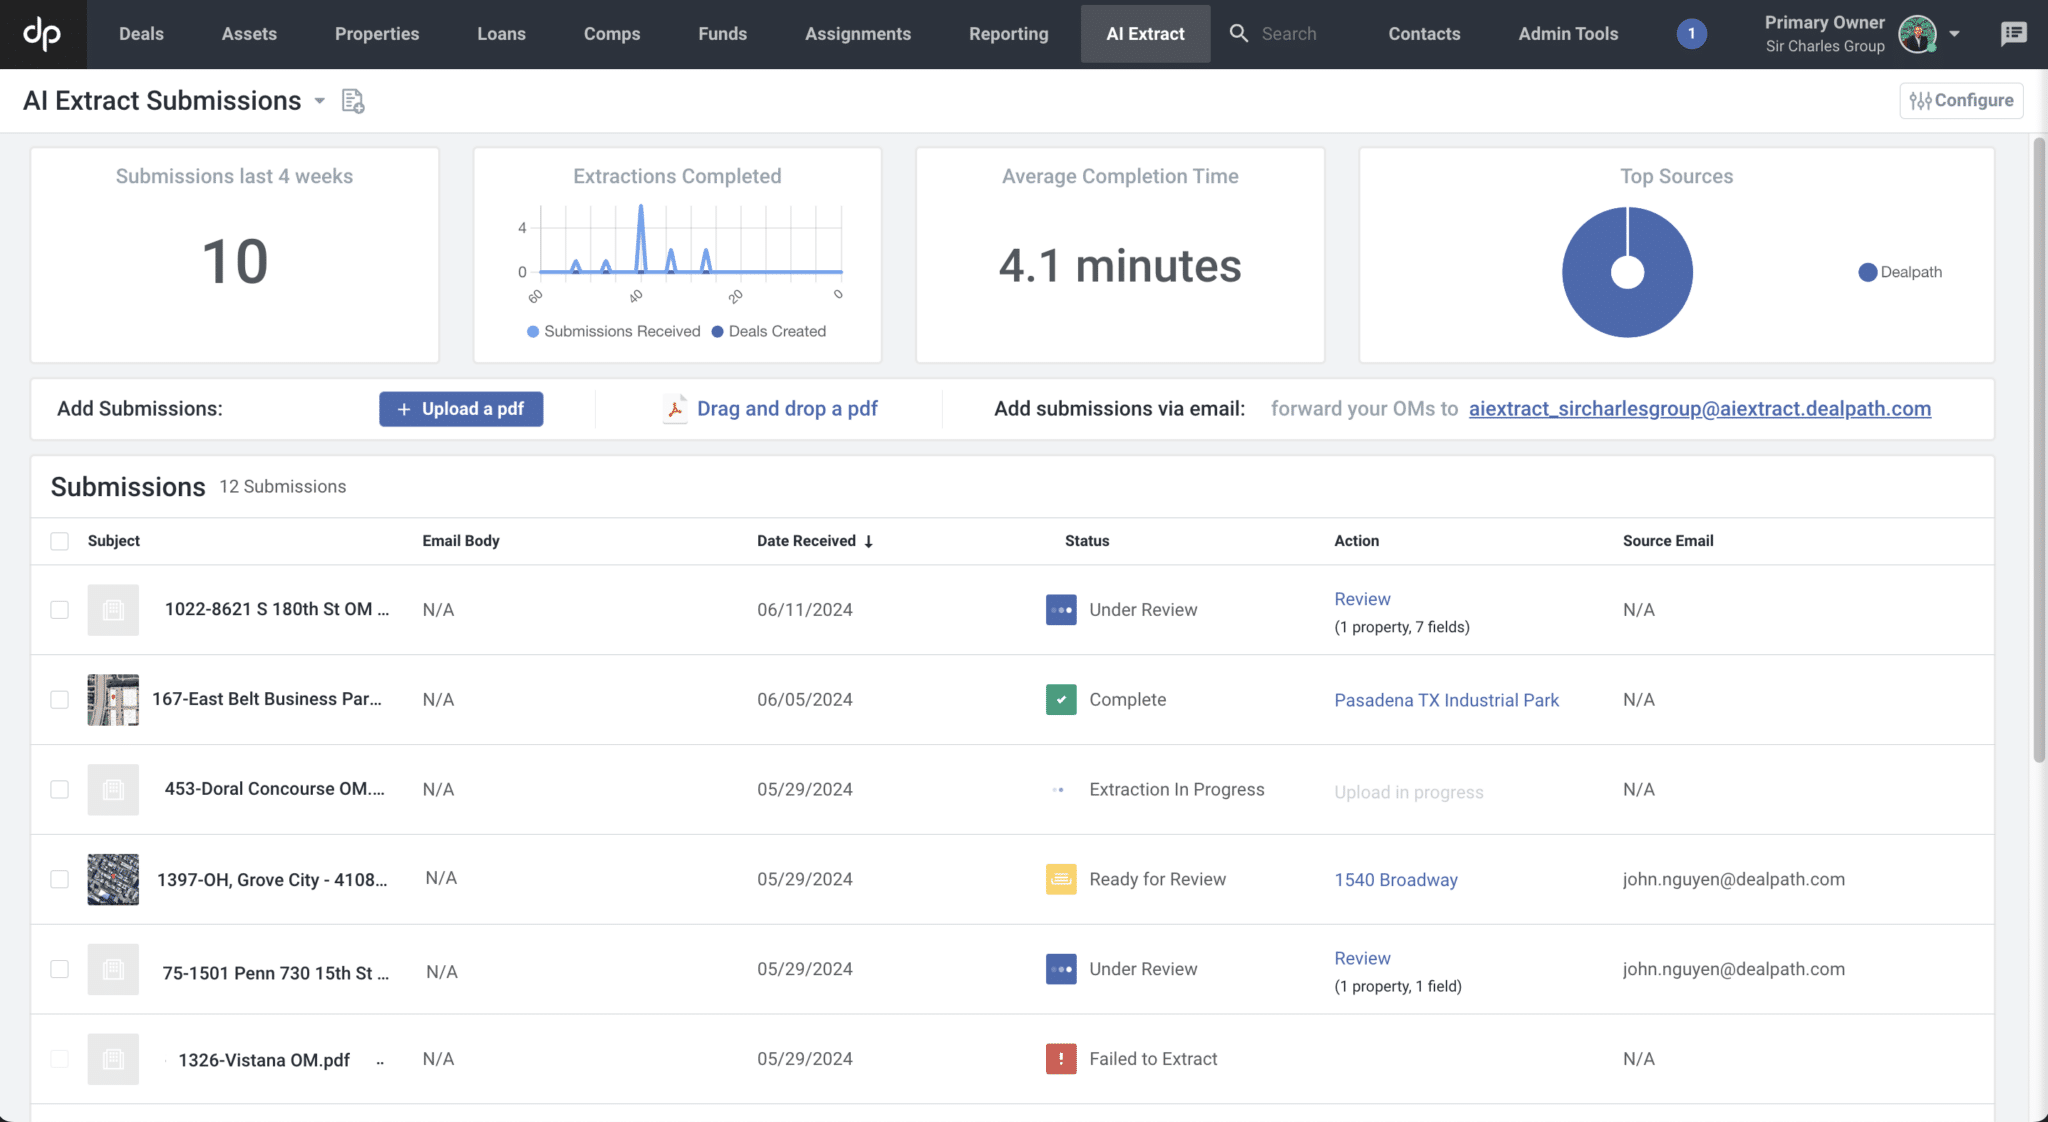
Task: Click the Extractions Completed line chart
Action: point(690,240)
